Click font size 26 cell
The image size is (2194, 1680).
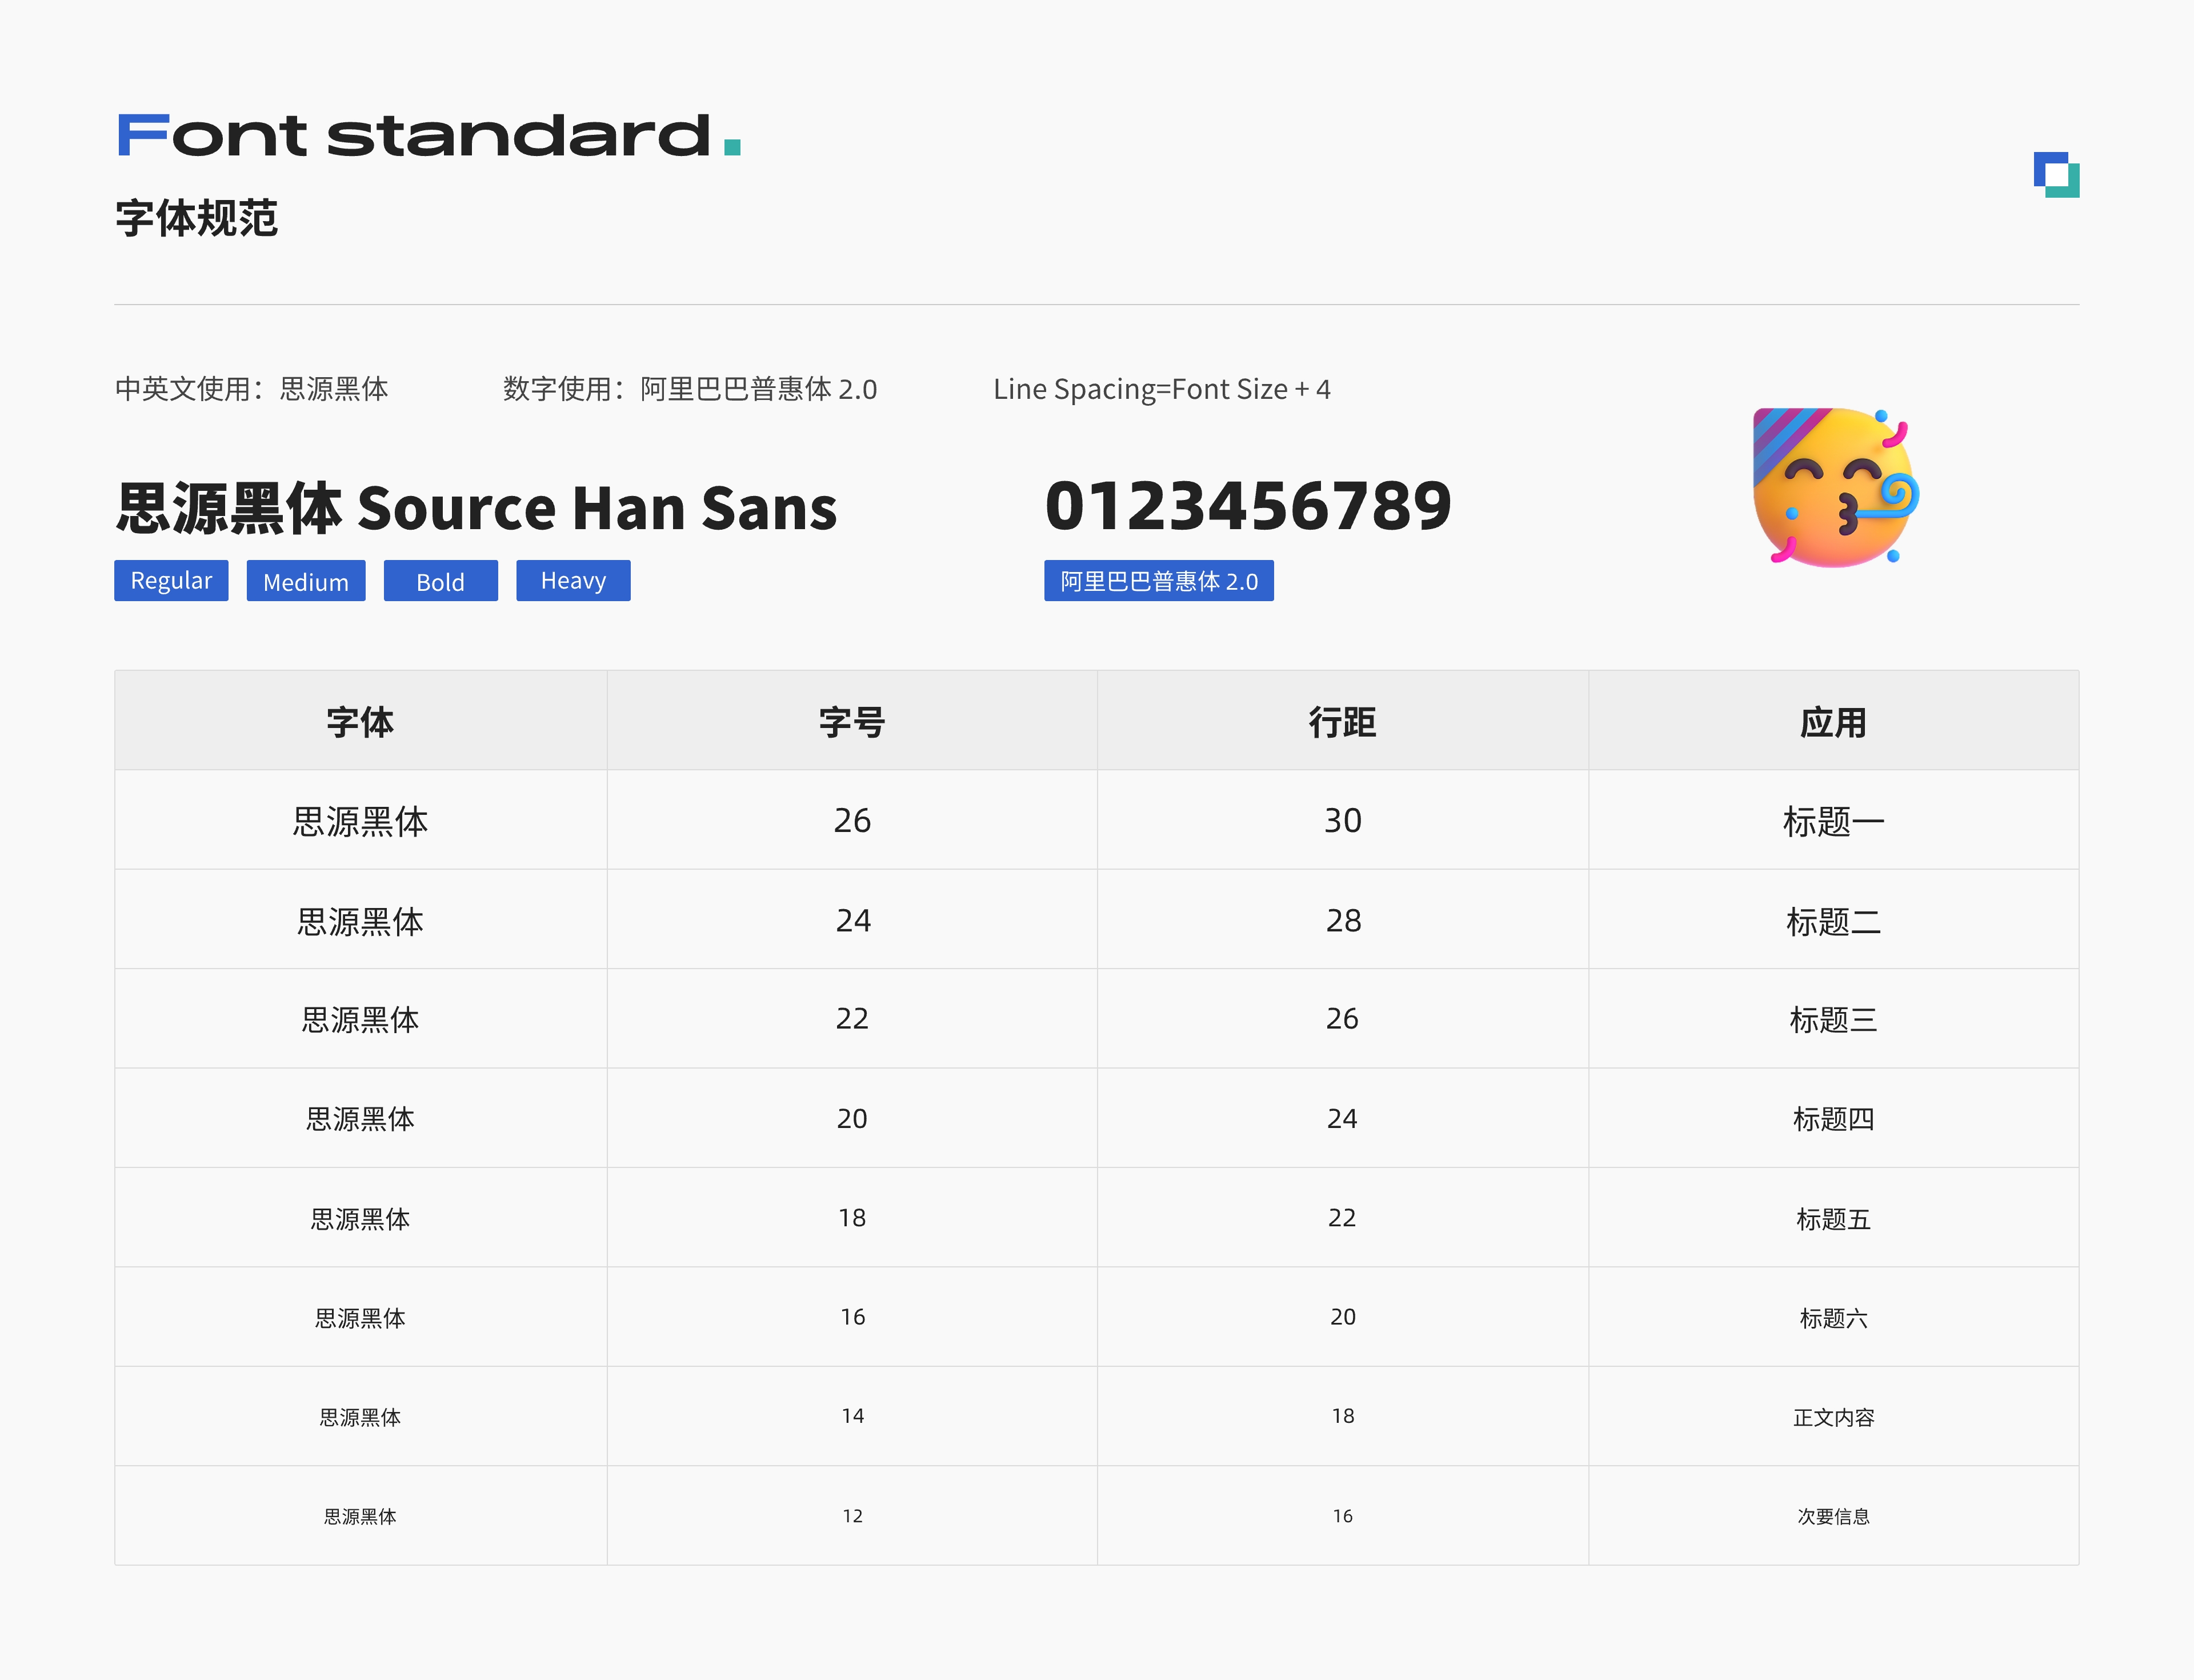[851, 821]
